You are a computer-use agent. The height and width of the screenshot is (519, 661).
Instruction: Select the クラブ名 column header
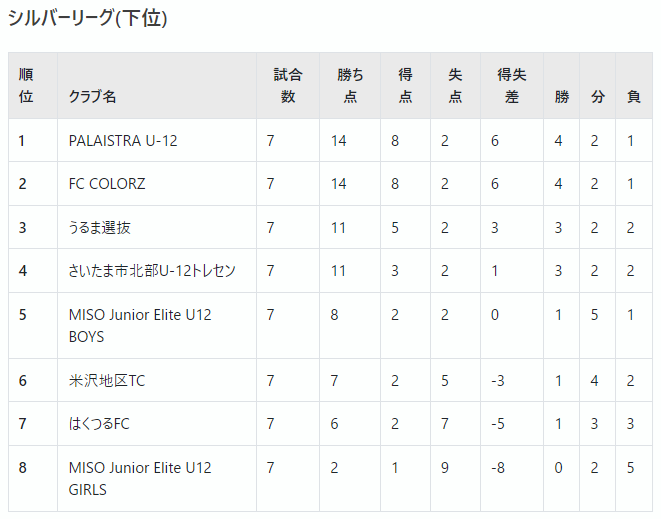tap(92, 97)
